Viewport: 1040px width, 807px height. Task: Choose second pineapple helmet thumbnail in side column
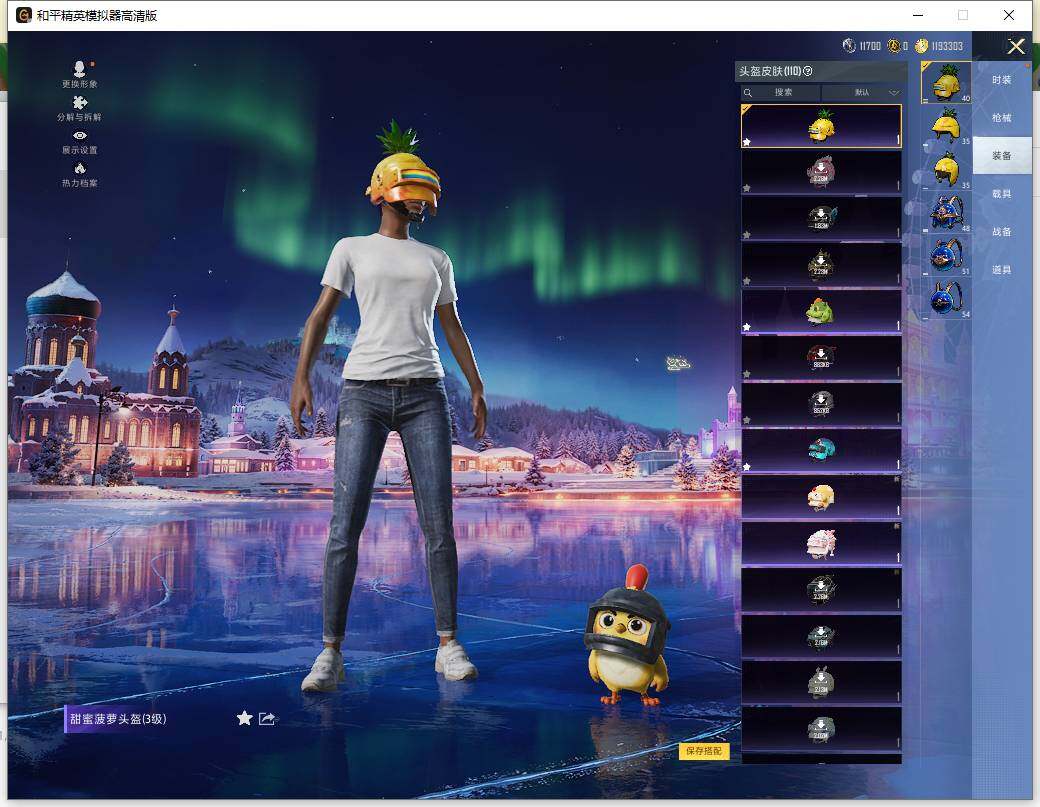[946, 125]
